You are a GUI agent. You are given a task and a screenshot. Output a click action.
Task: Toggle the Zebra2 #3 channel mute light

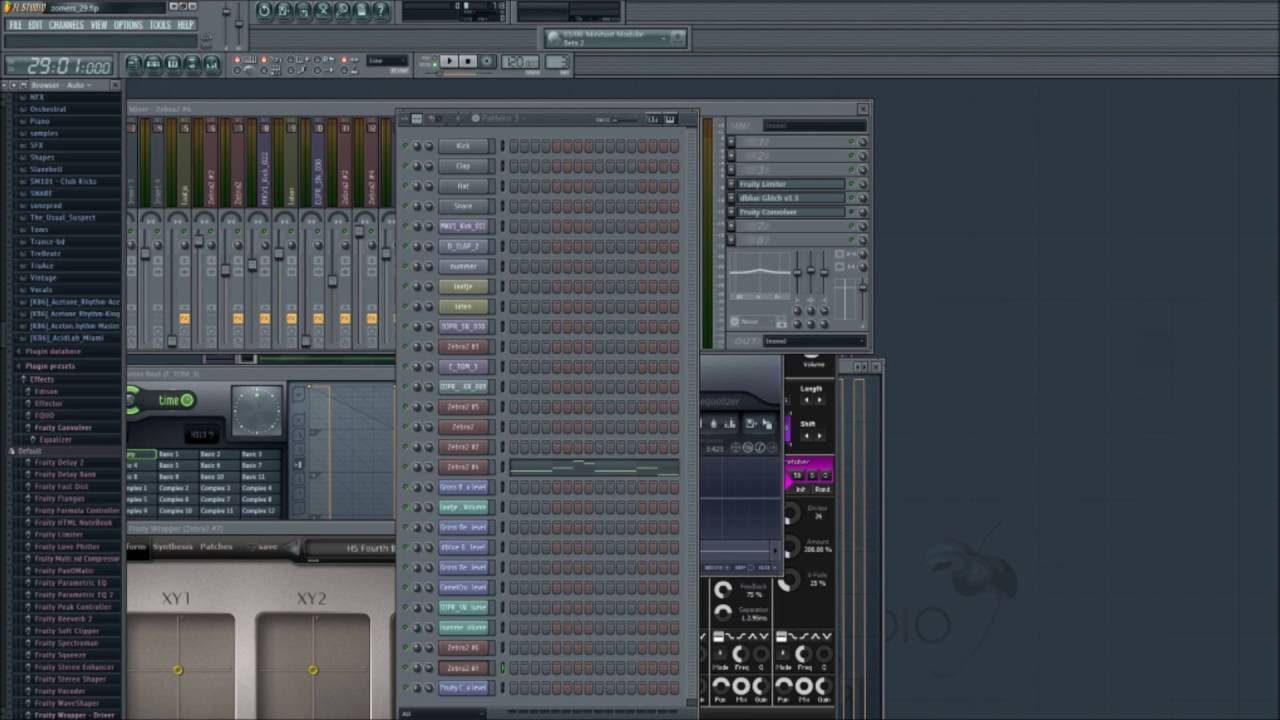pos(405,346)
